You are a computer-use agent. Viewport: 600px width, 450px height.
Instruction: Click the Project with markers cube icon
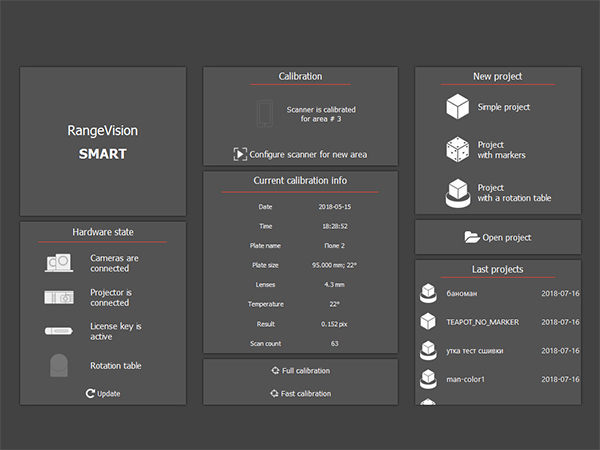click(x=458, y=150)
